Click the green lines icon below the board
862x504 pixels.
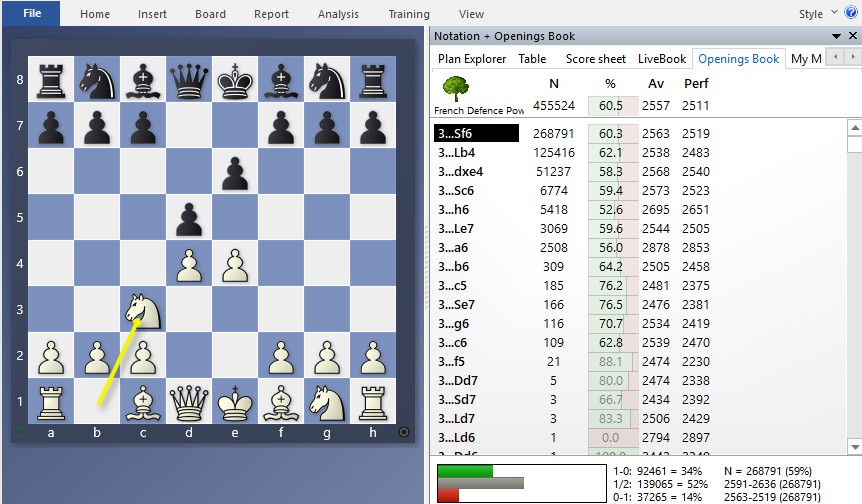[x=17, y=432]
